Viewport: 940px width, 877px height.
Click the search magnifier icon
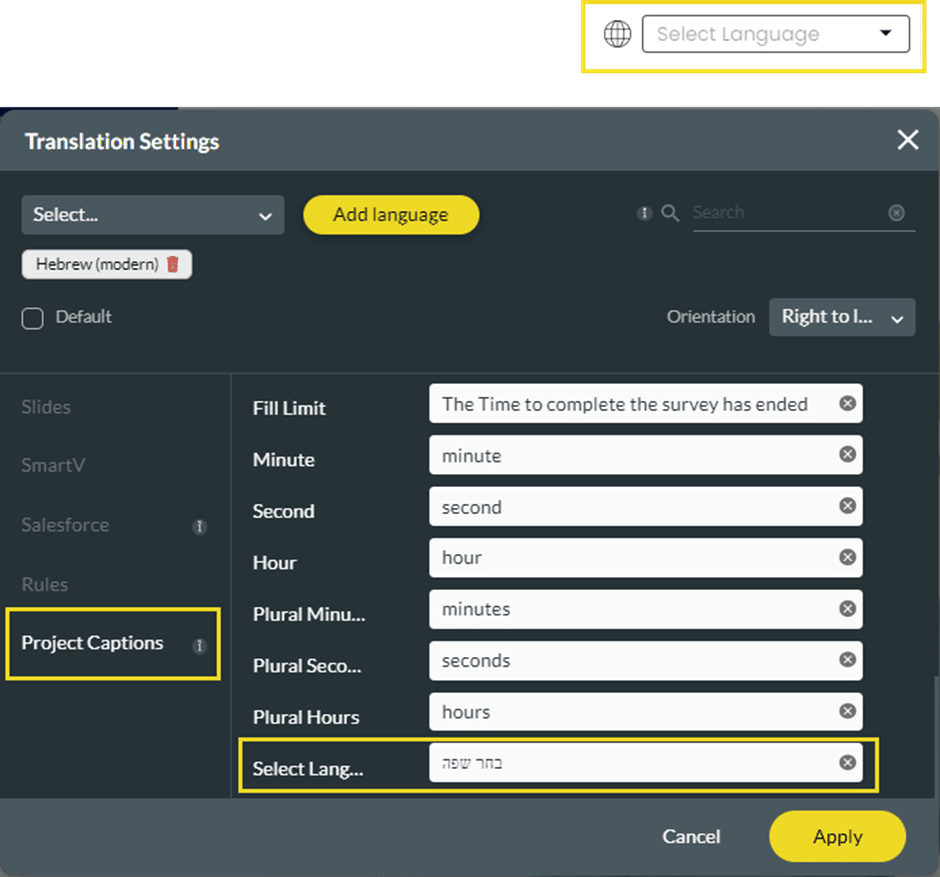(x=671, y=213)
